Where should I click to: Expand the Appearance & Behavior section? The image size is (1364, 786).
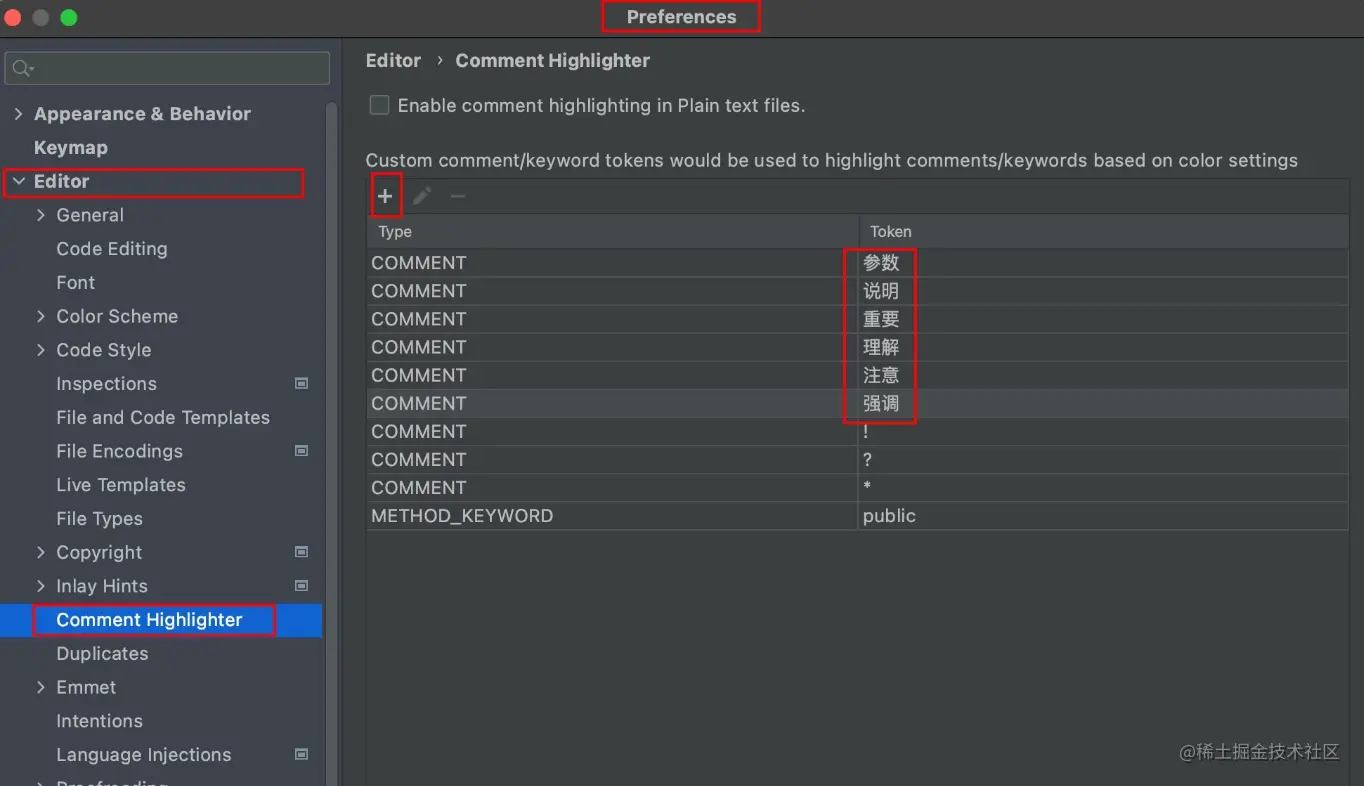coord(18,114)
